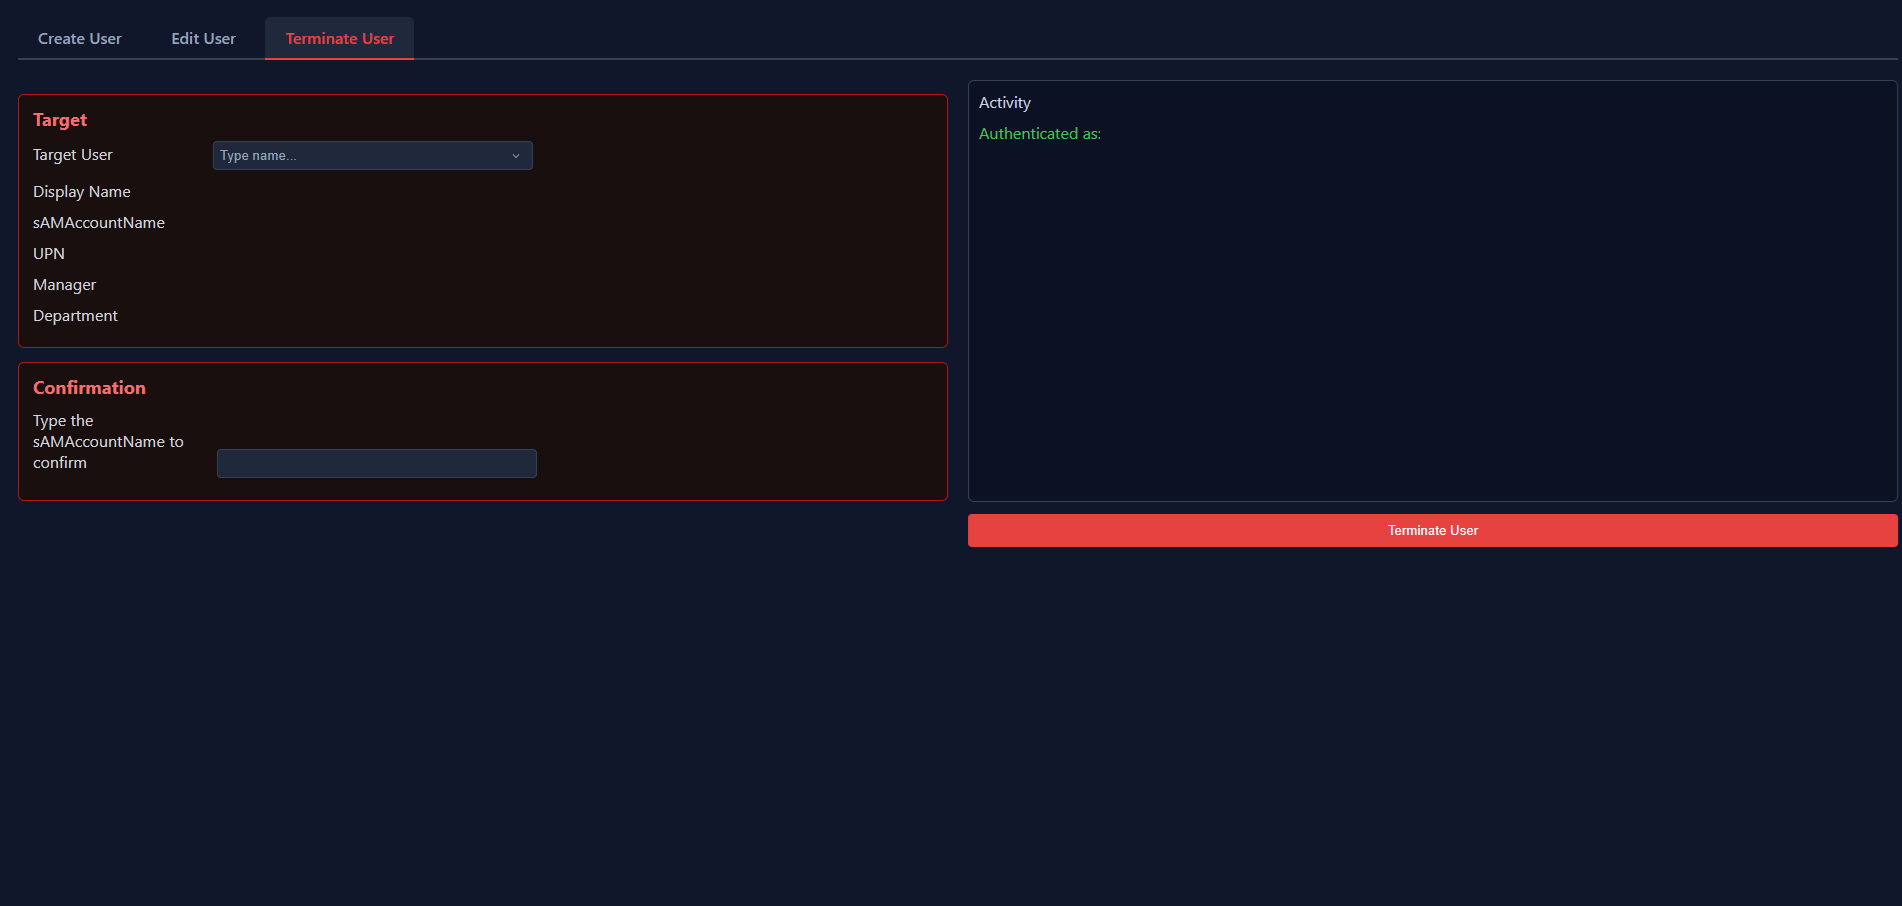Image resolution: width=1902 pixels, height=906 pixels.
Task: Click the sAMAccountName label in Target section
Action: coord(99,223)
